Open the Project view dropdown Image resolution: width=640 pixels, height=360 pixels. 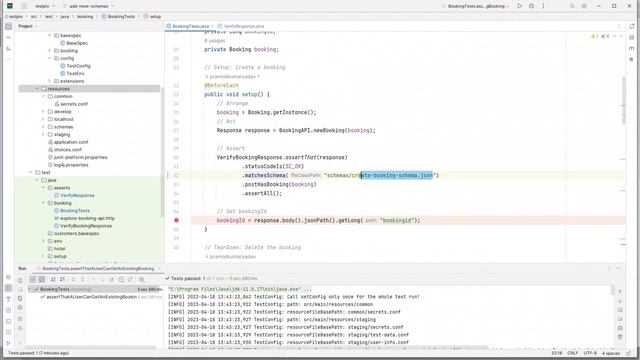tap(28, 26)
